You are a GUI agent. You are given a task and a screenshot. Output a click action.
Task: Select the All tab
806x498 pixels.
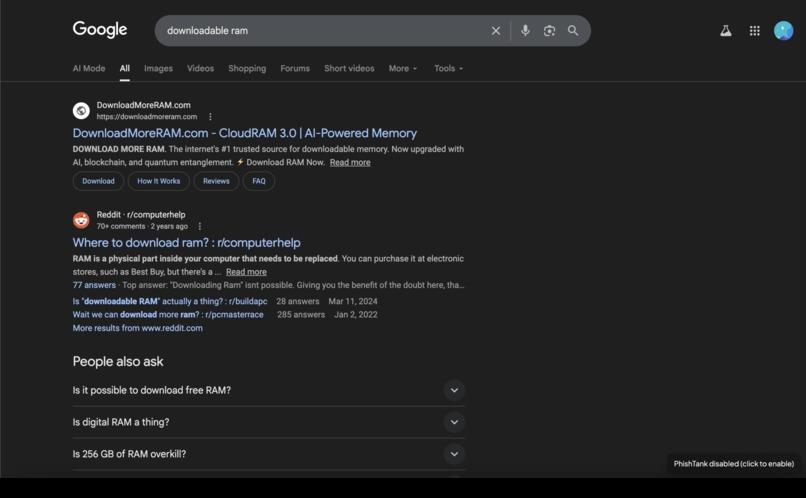coord(125,68)
